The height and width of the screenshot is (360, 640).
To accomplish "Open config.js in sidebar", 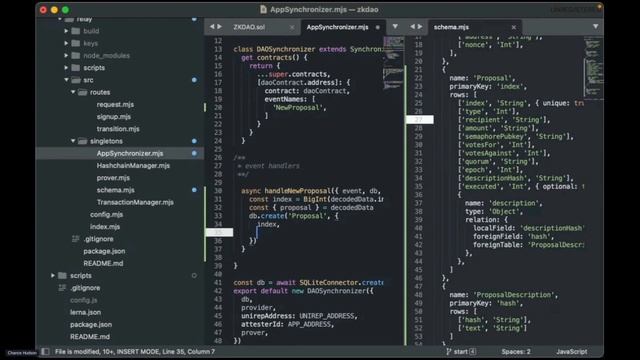I will pos(83,300).
